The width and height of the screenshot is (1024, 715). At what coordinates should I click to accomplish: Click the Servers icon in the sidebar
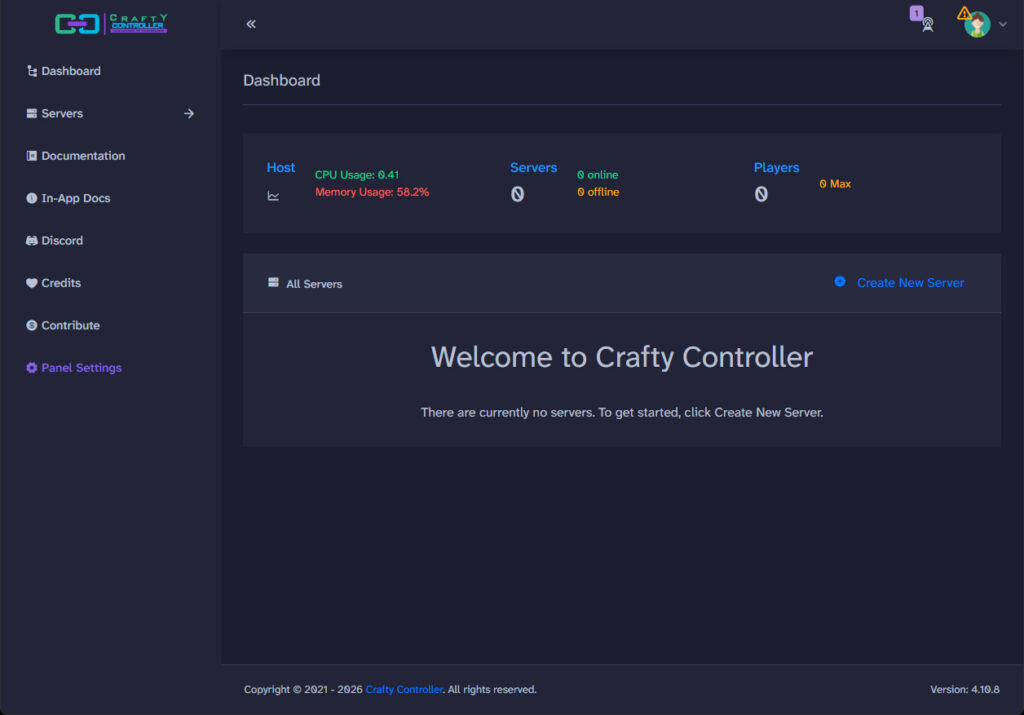(x=31, y=114)
